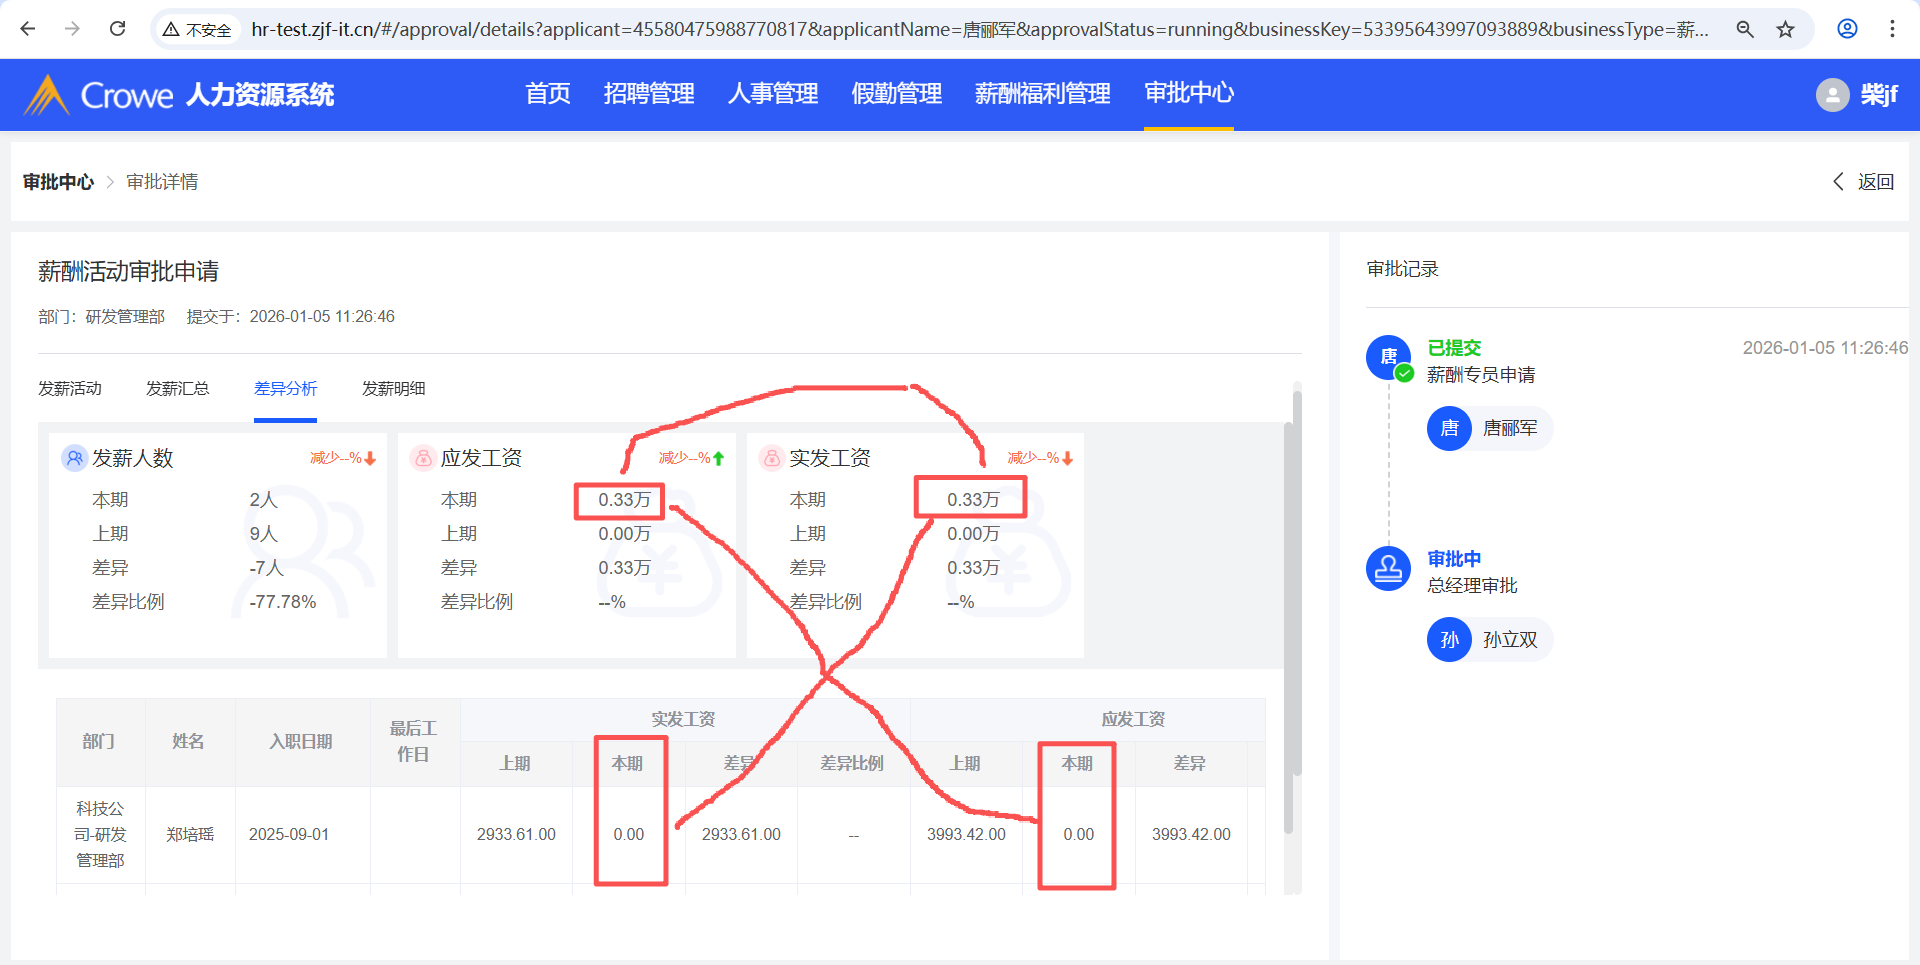1920x965 pixels.
Task: Bookmark this page with the star icon
Action: click(x=1785, y=29)
